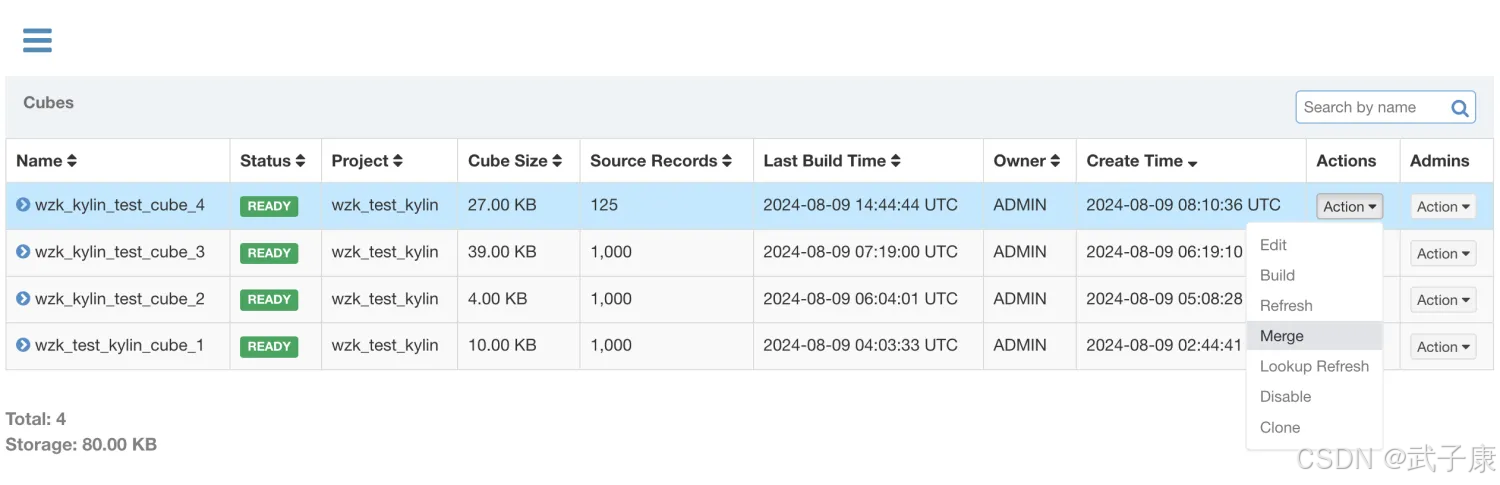The height and width of the screenshot is (485, 1500).
Task: Expand details for wzk_kylin_test_cube_3 row
Action: [23, 252]
